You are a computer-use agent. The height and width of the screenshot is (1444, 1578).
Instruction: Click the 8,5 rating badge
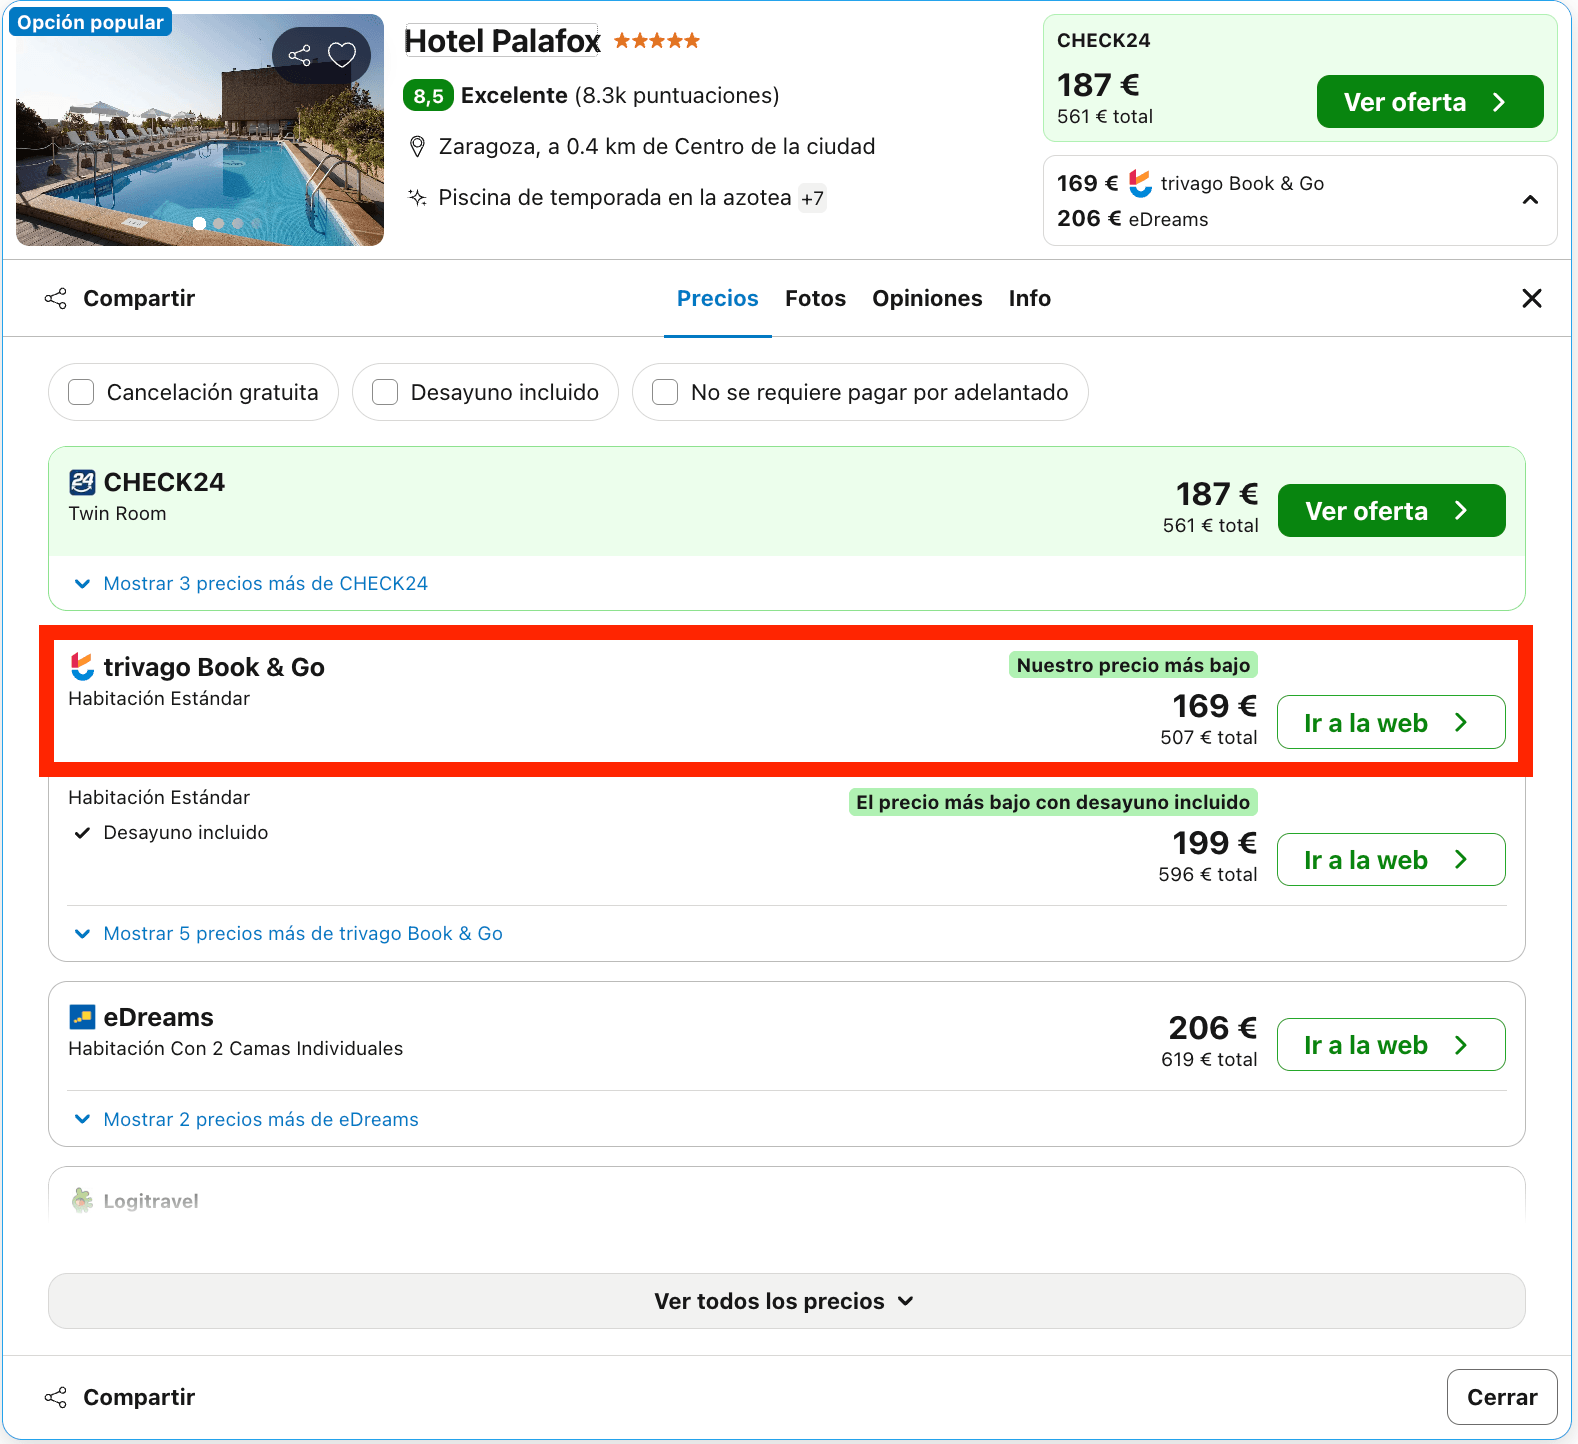(428, 96)
